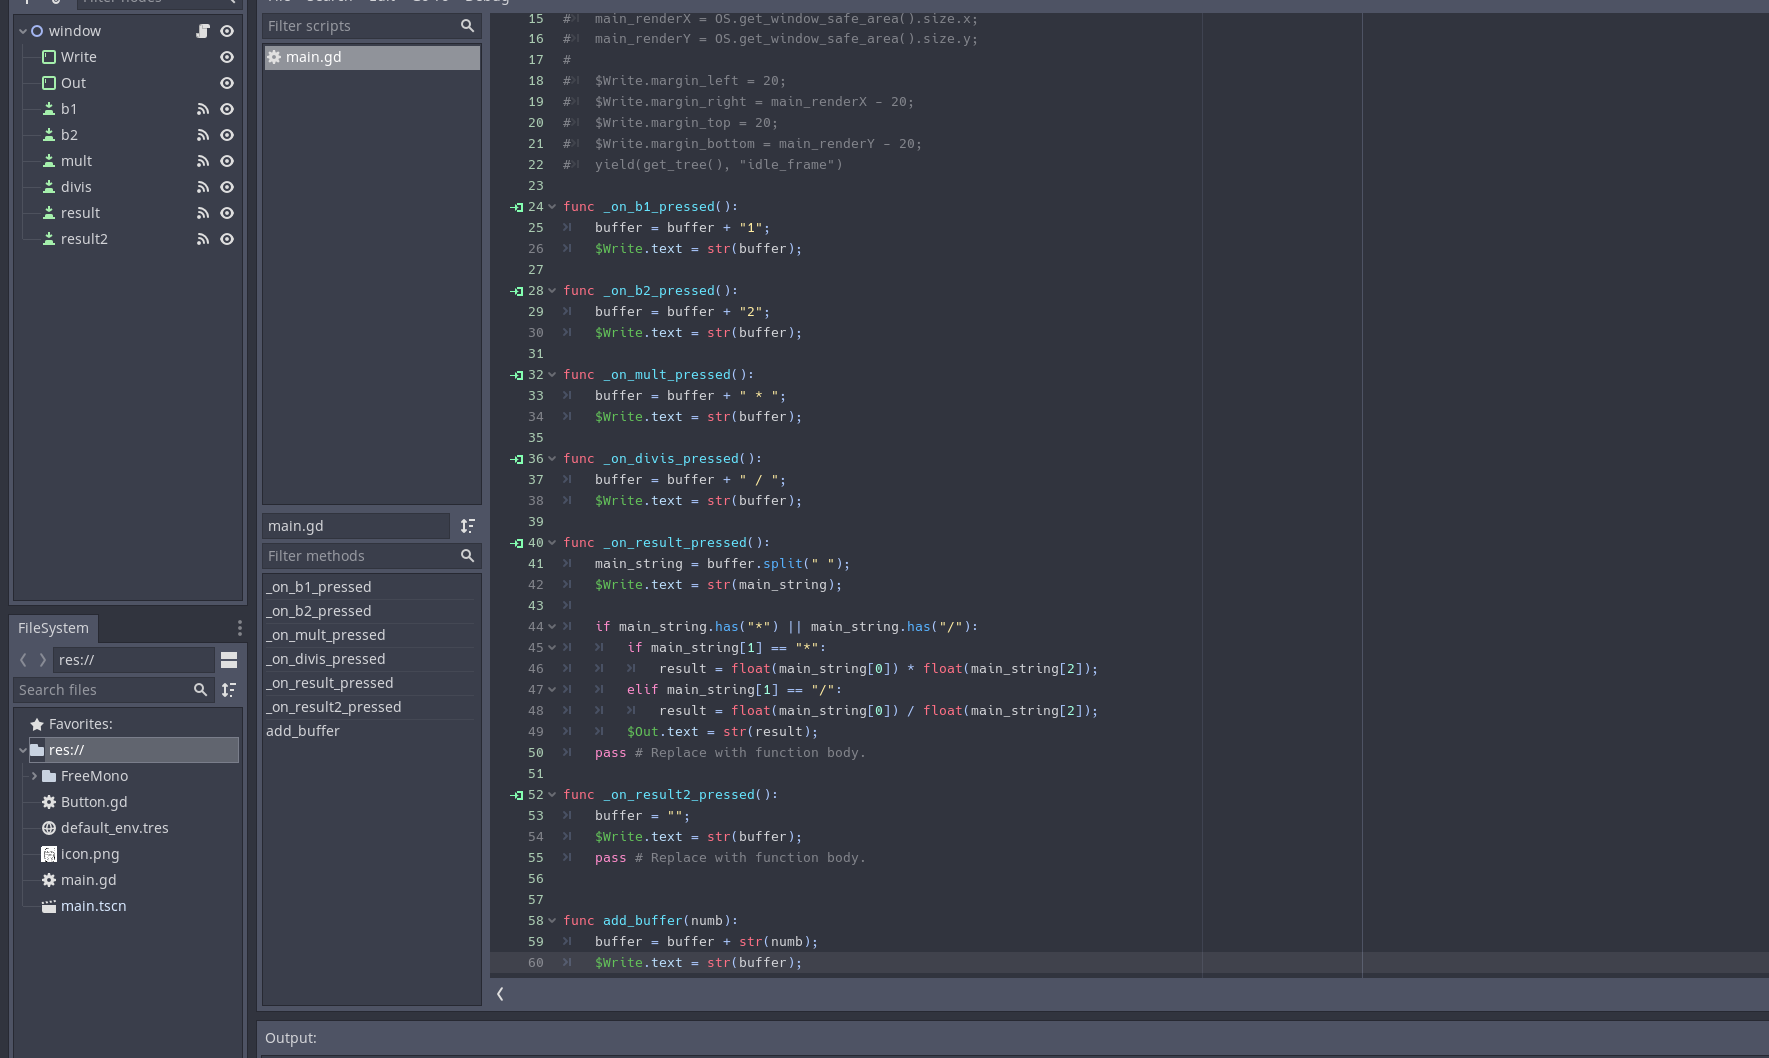Jump to add_buffer in methods list
The width and height of the screenshot is (1769, 1058).
pyautogui.click(x=303, y=731)
